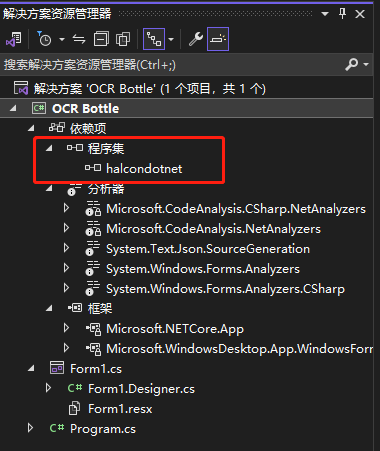Collapse all tree nodes
Viewport: 380px width, 451px height.
tap(101, 39)
